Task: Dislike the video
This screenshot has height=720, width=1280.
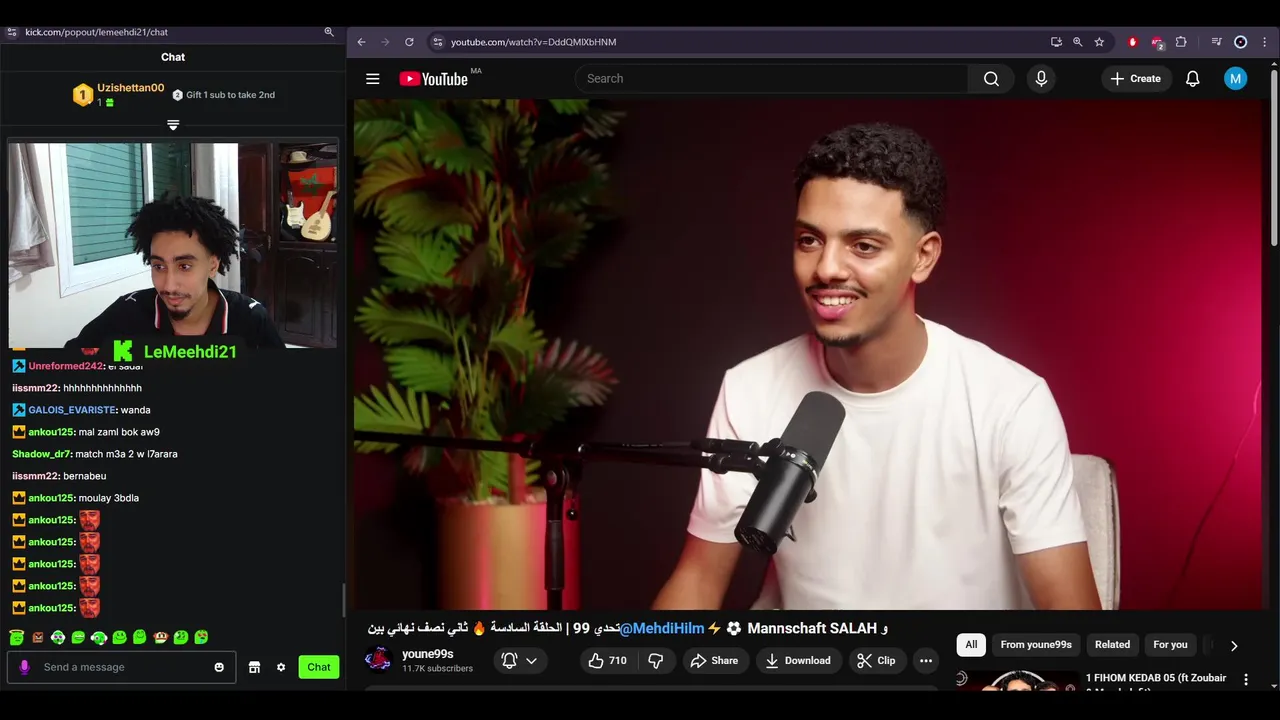Action: click(656, 660)
